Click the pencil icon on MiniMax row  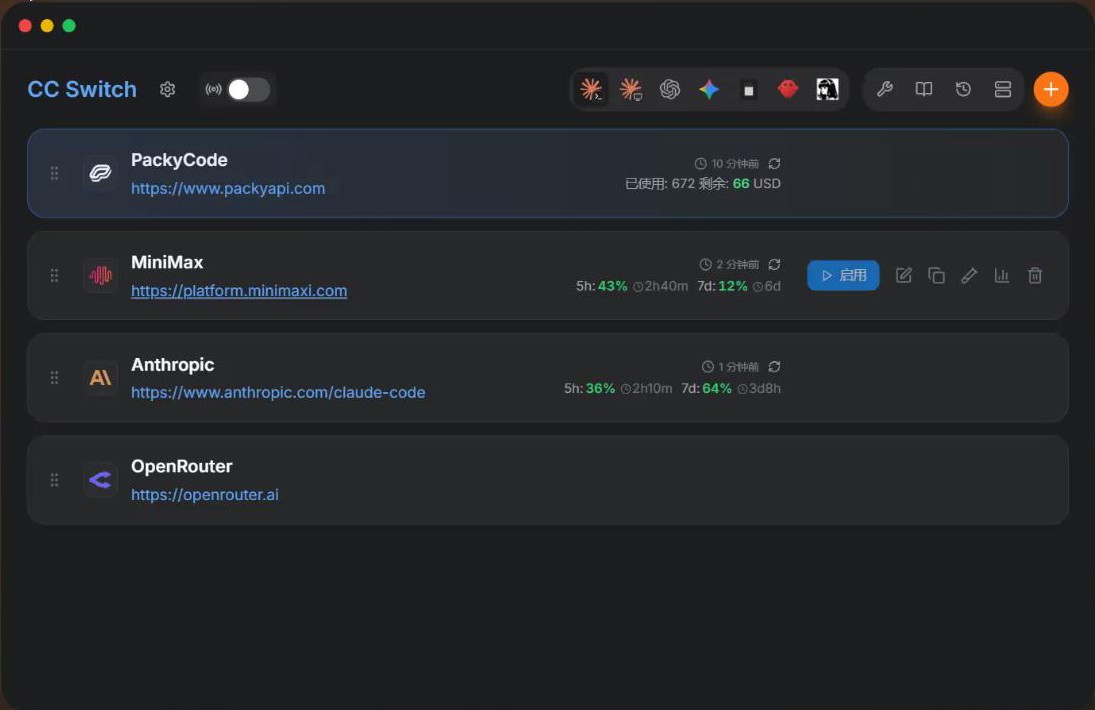969,276
